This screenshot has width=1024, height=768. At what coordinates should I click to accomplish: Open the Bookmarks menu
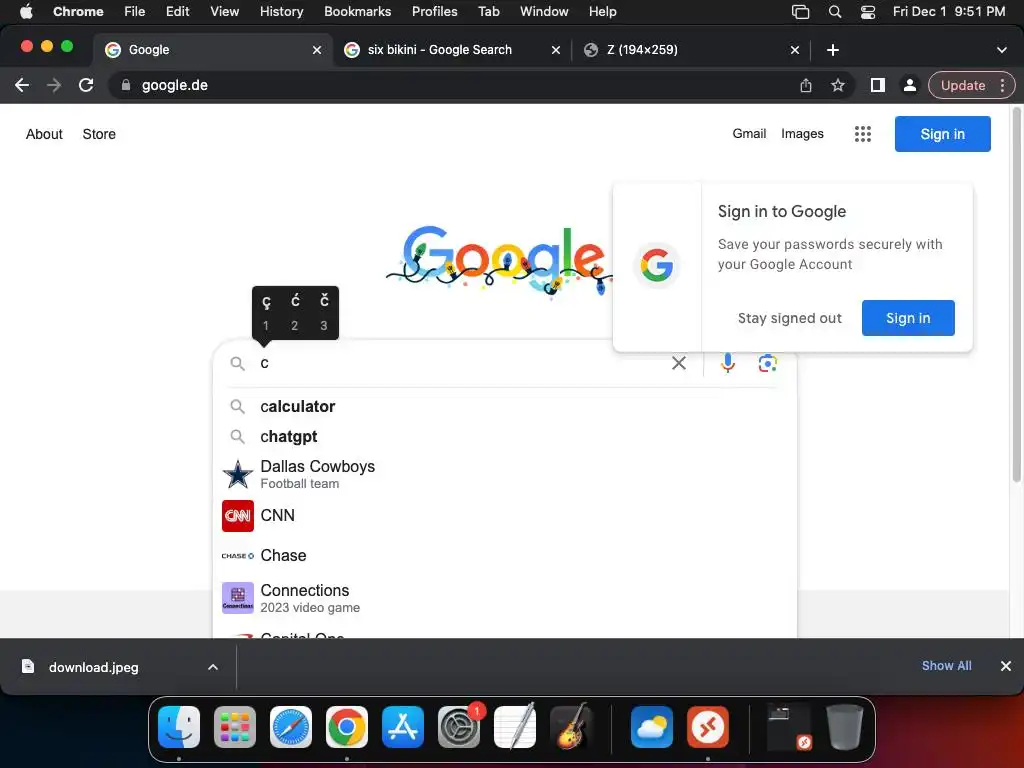pos(357,12)
